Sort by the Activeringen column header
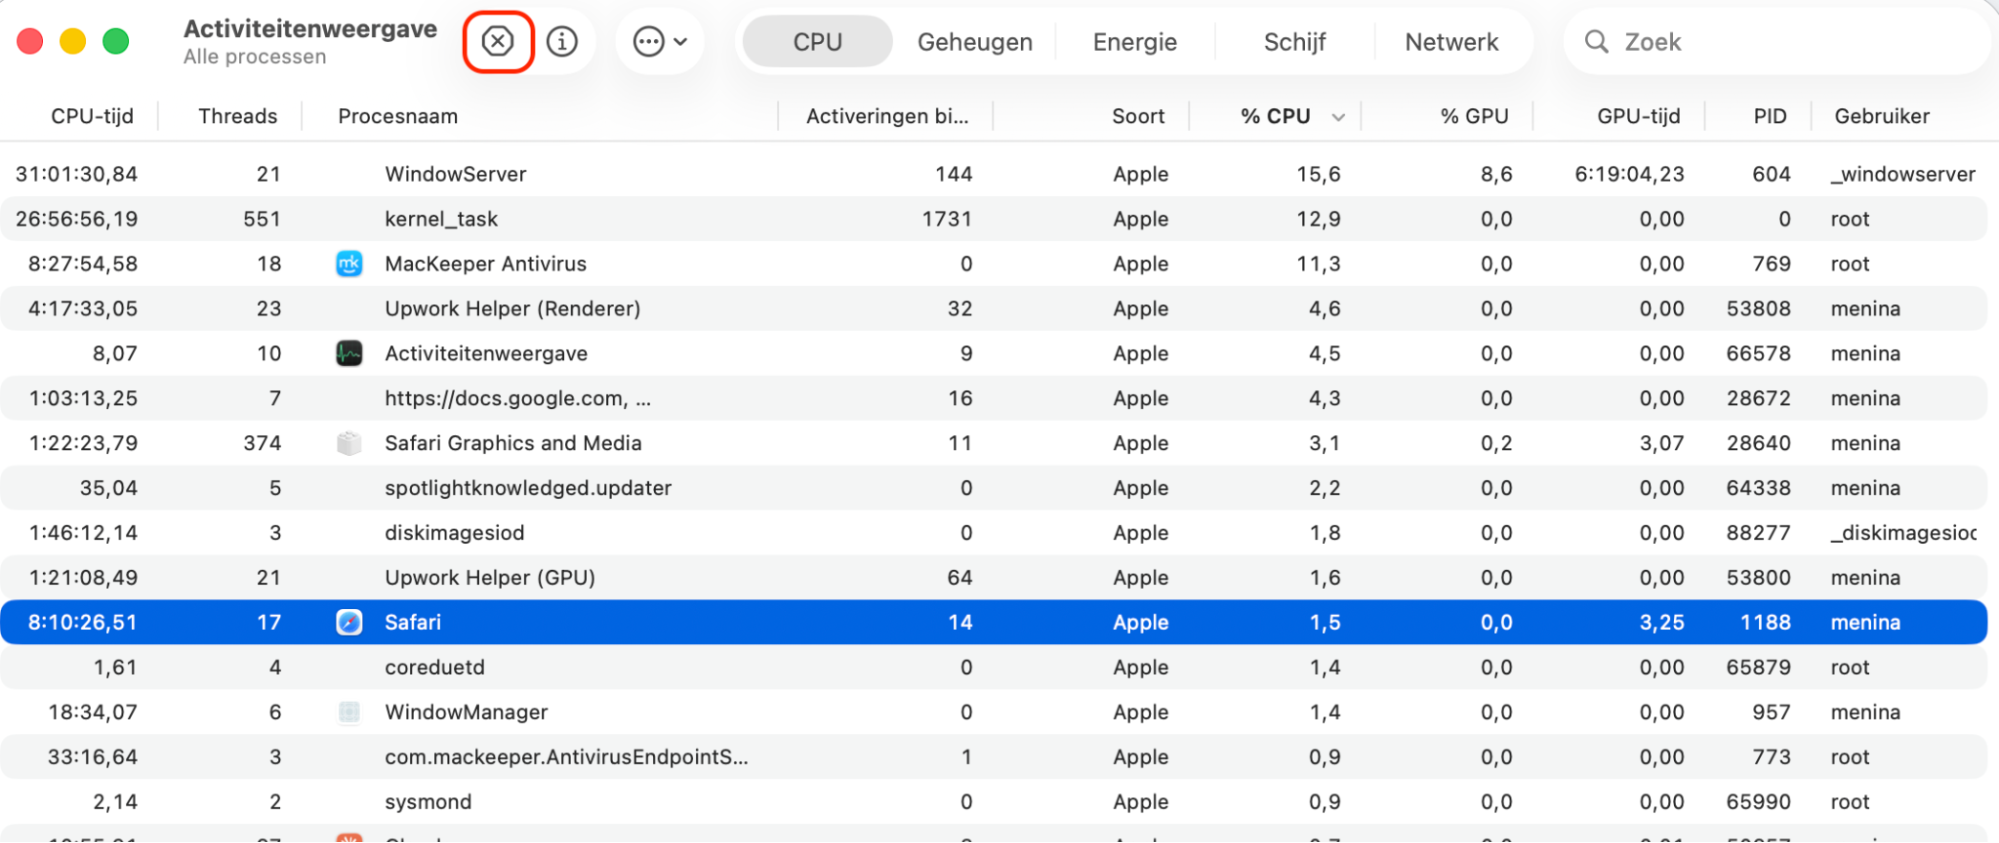The height and width of the screenshot is (843, 1999). (x=887, y=116)
